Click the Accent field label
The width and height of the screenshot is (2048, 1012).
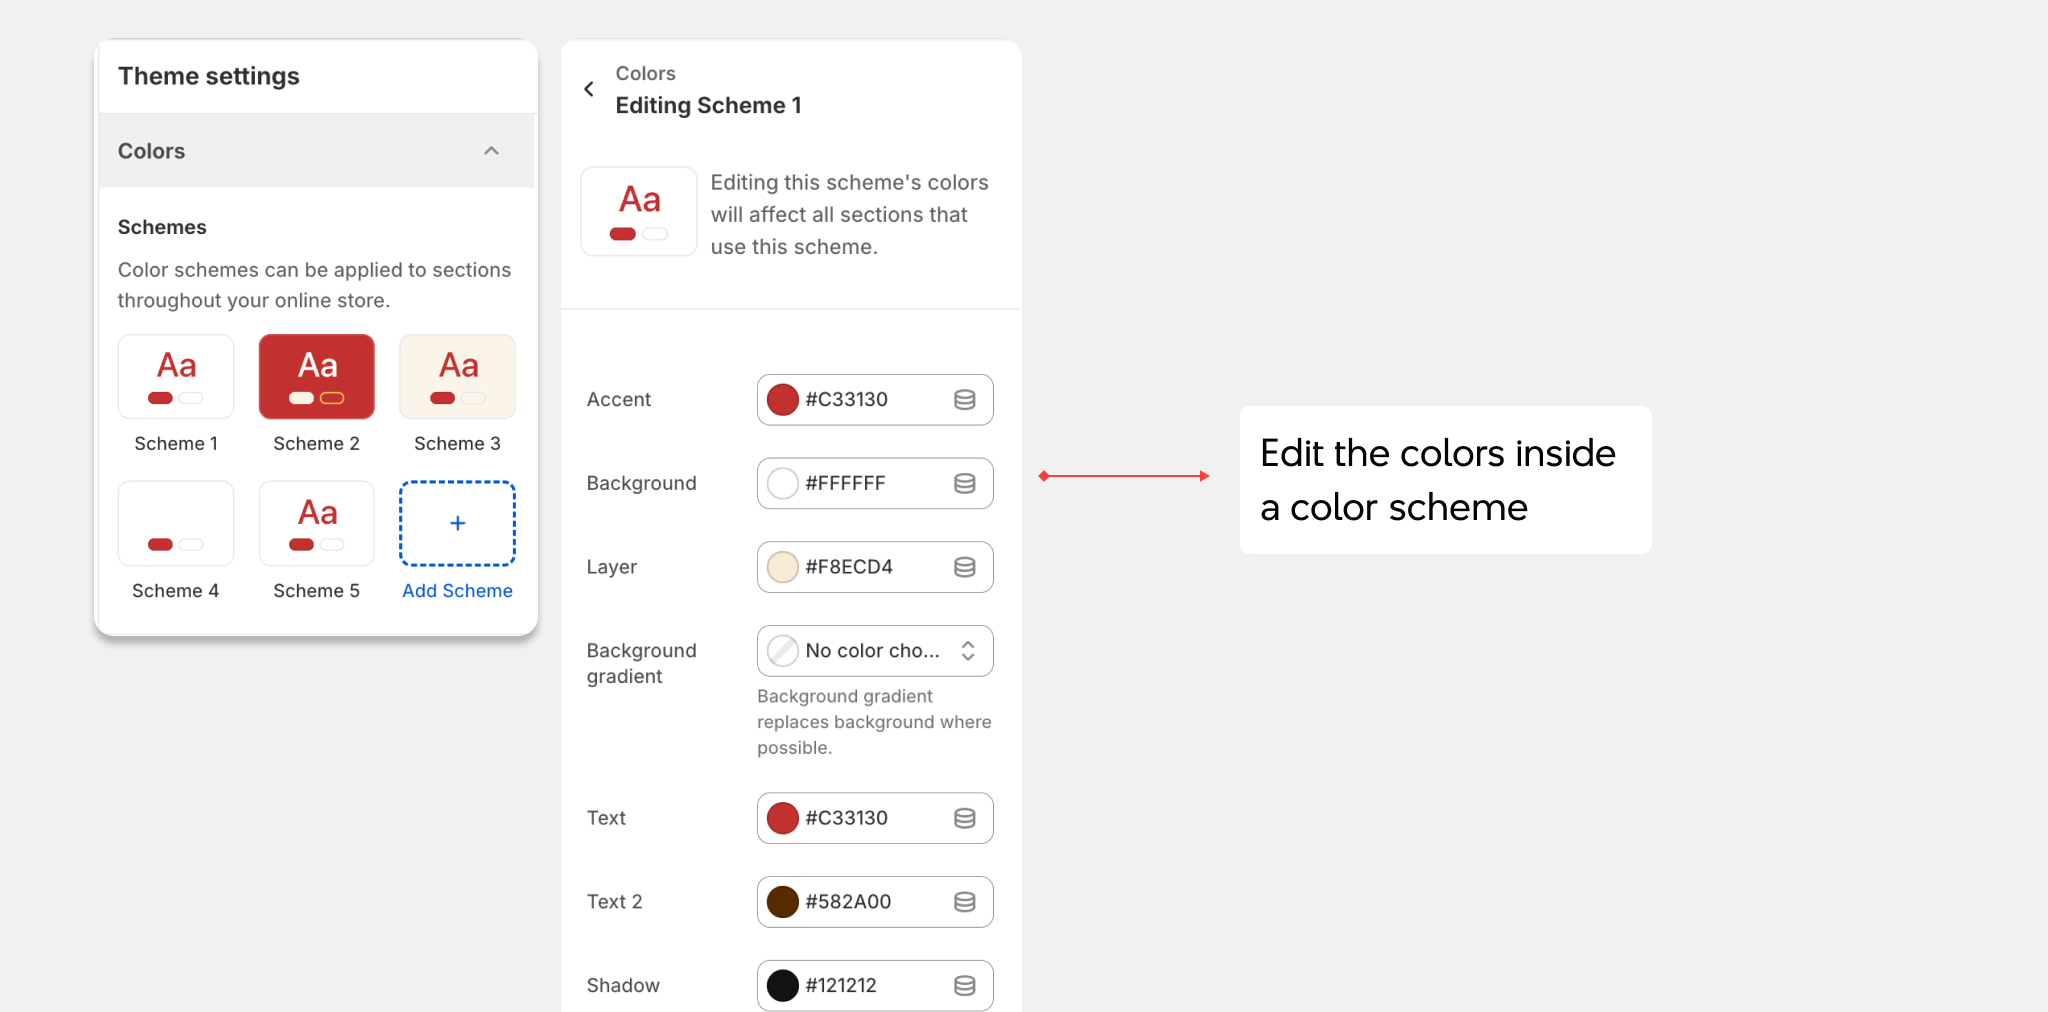tap(619, 400)
